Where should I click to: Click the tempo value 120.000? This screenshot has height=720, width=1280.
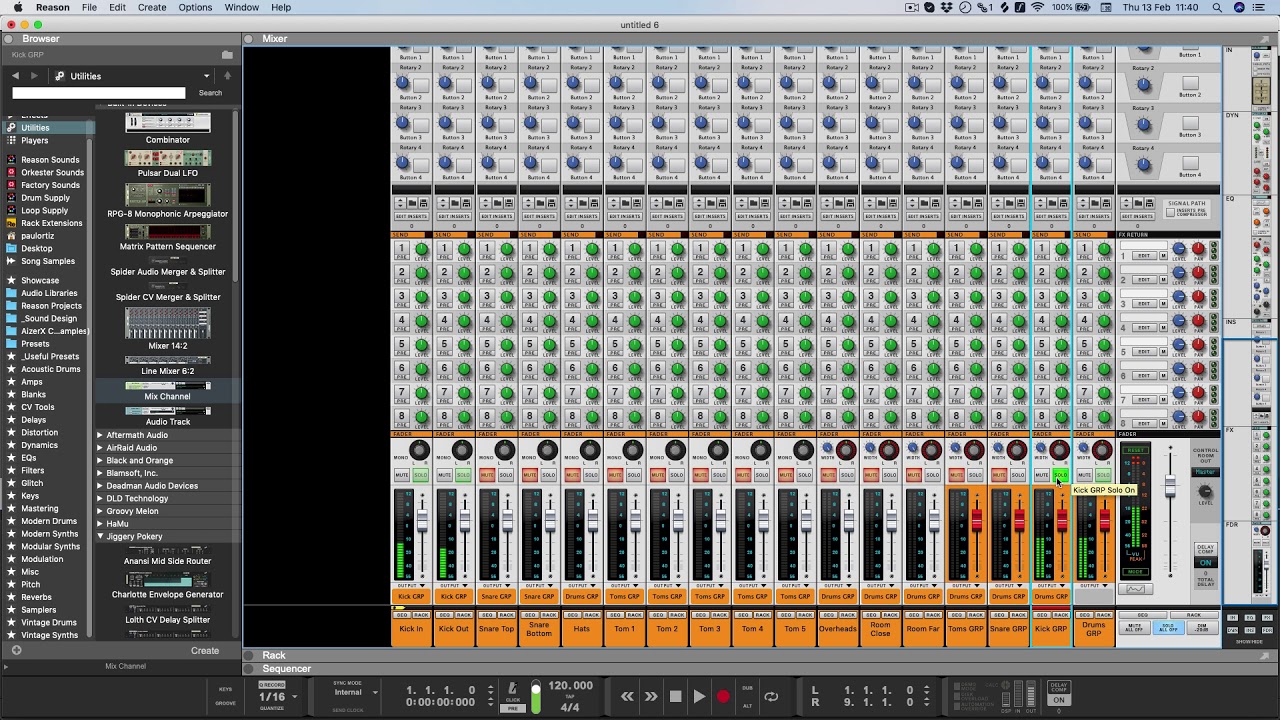[x=570, y=686]
